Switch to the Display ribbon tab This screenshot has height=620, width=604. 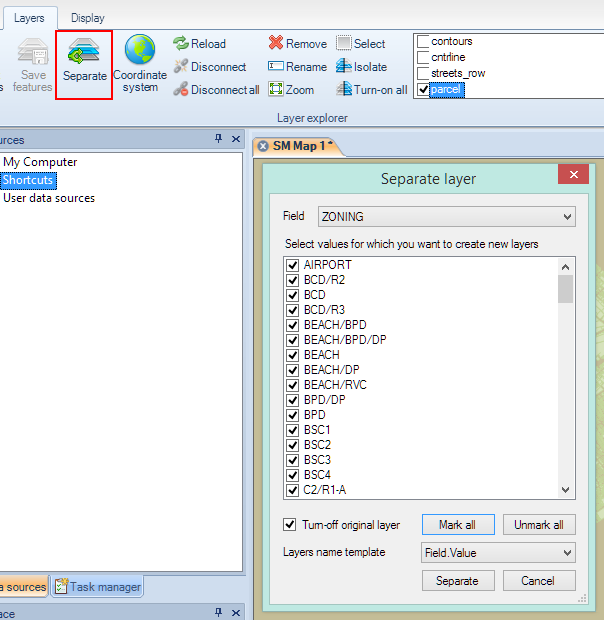point(87,18)
